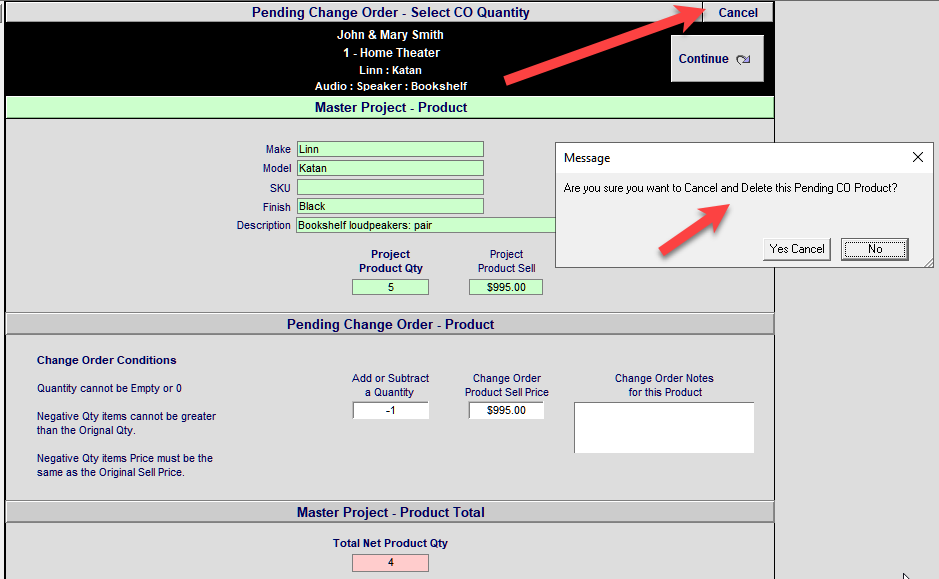Image resolution: width=939 pixels, height=579 pixels.
Task: Click the Master Project - Product header
Action: click(390, 108)
